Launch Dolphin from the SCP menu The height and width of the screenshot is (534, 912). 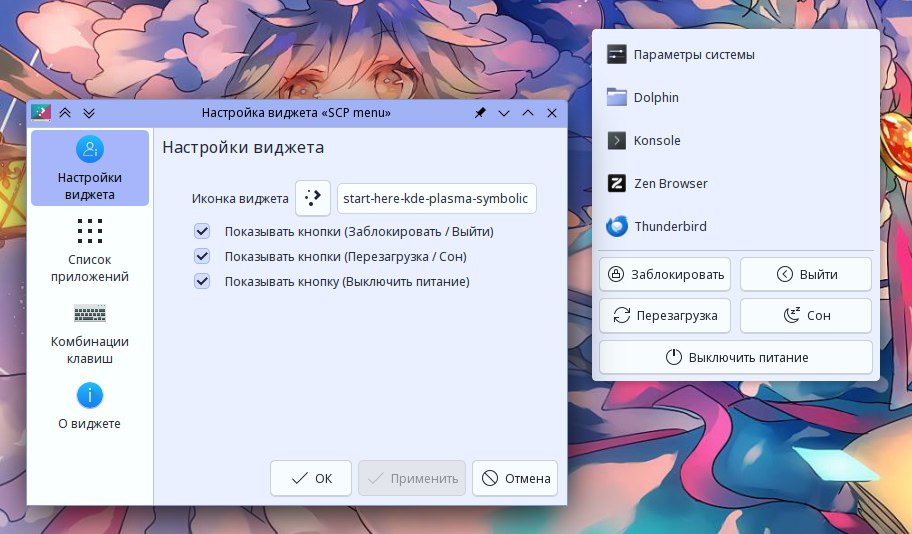tap(736, 97)
